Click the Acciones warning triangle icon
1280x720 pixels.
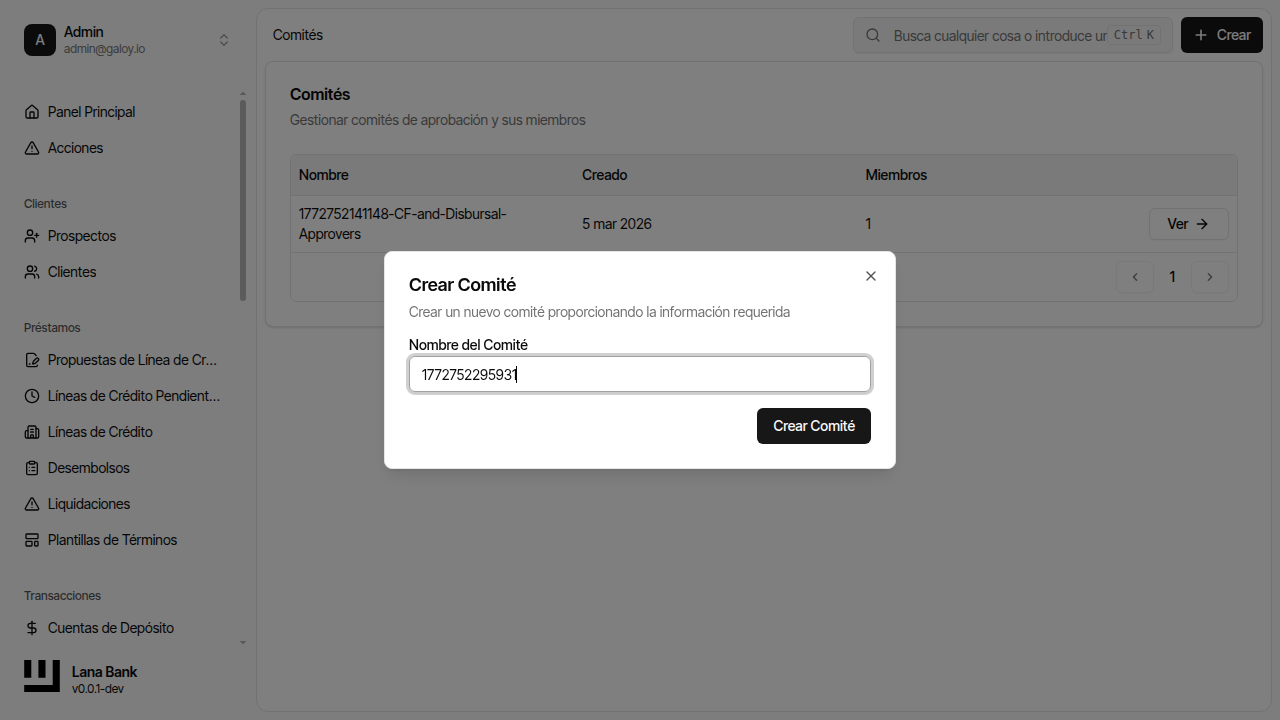pos(32,148)
